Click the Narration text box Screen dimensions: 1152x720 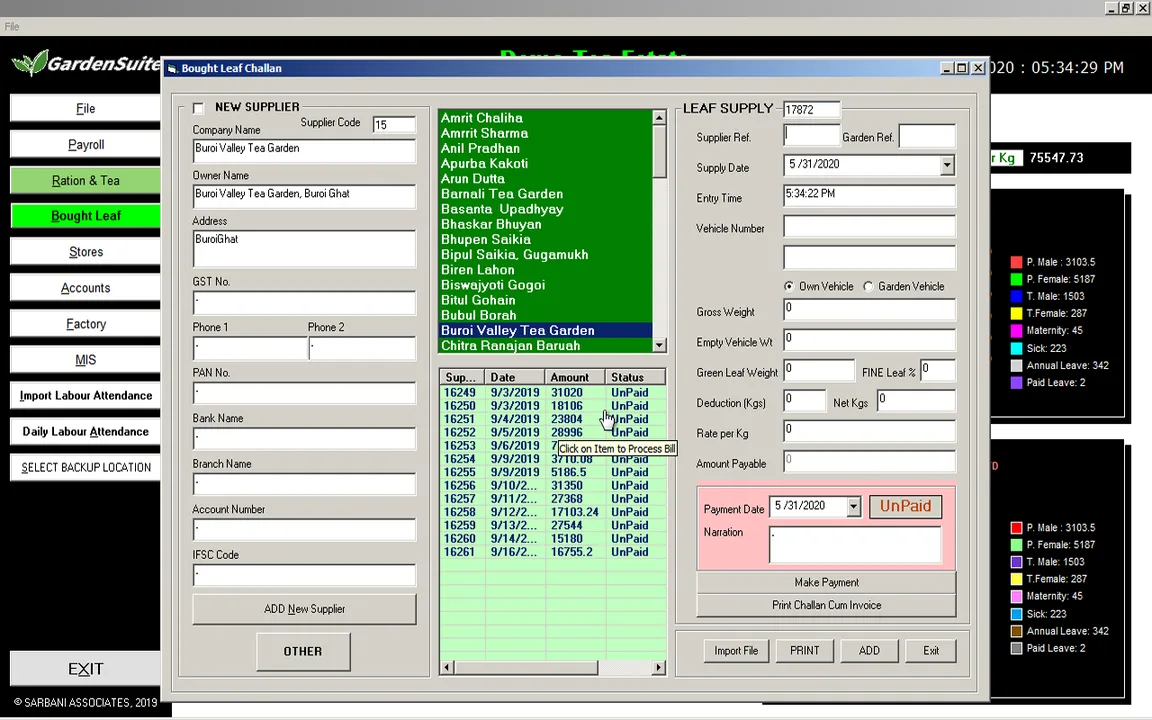coord(855,545)
